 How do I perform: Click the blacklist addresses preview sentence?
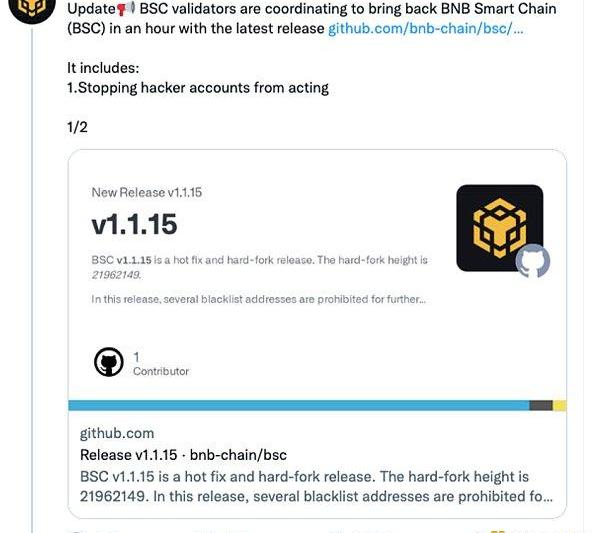[x=258, y=299]
